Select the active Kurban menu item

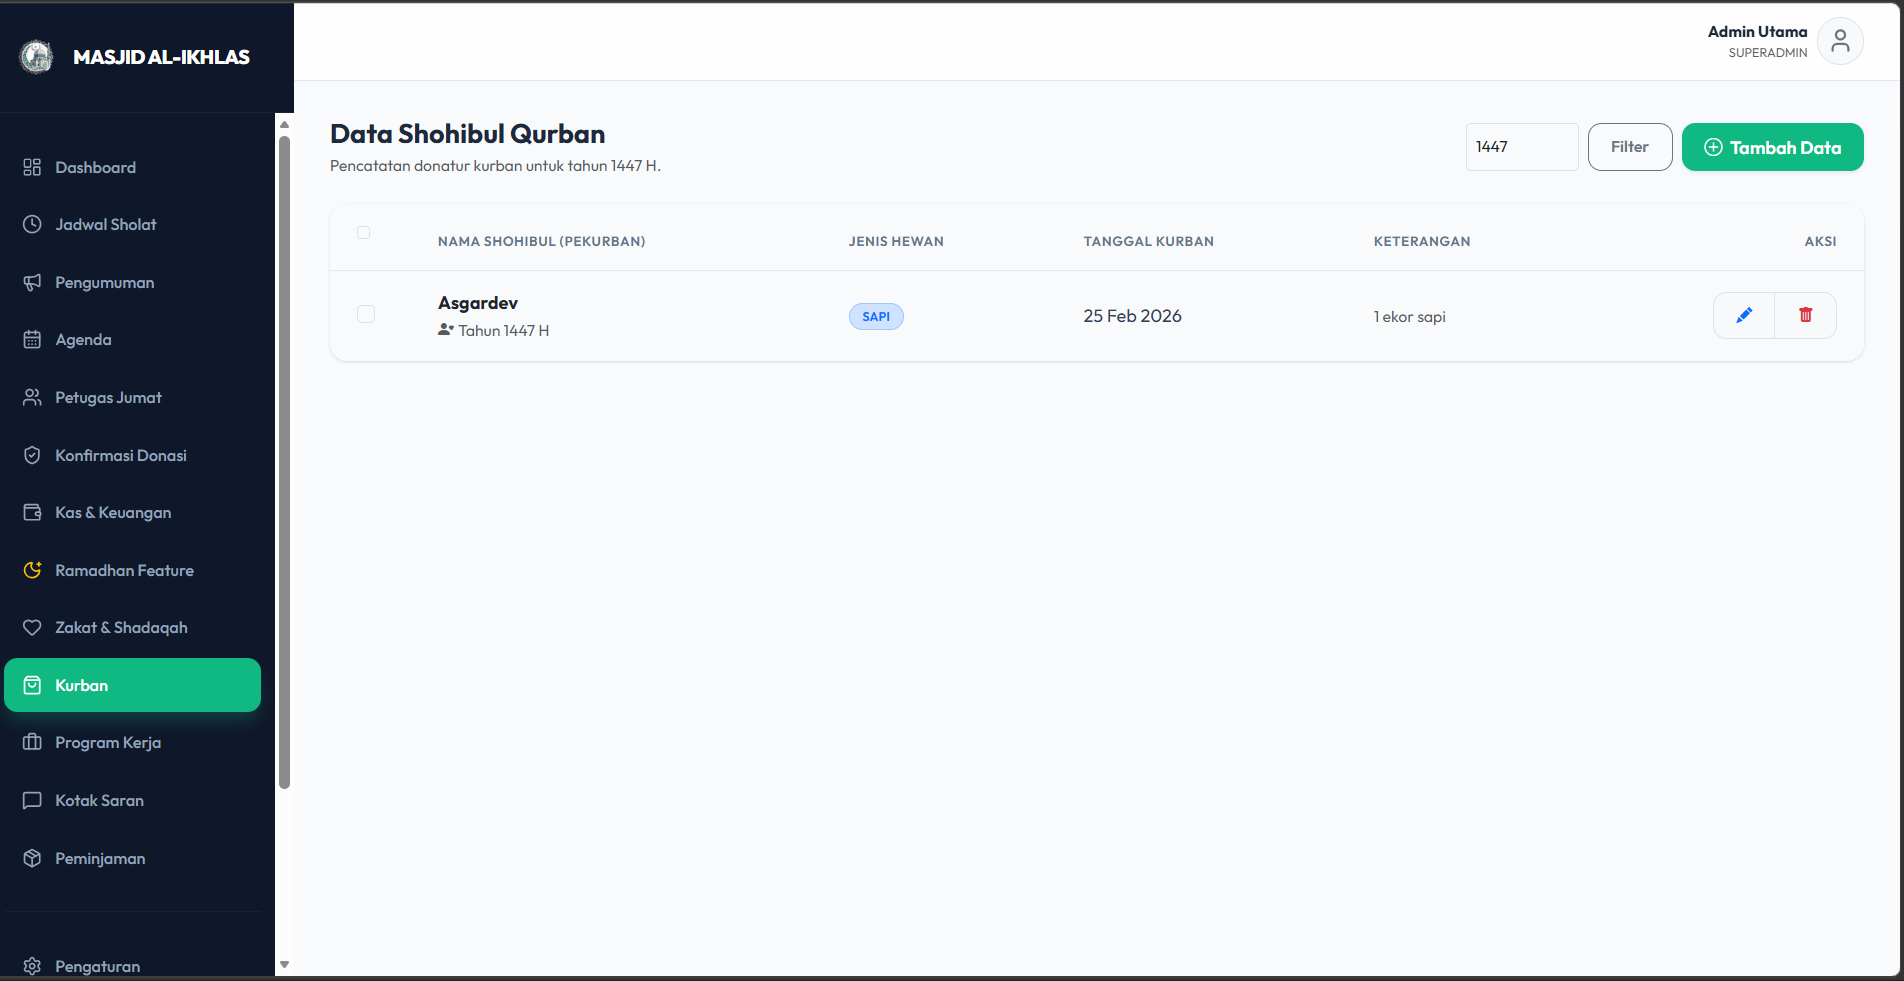(132, 685)
